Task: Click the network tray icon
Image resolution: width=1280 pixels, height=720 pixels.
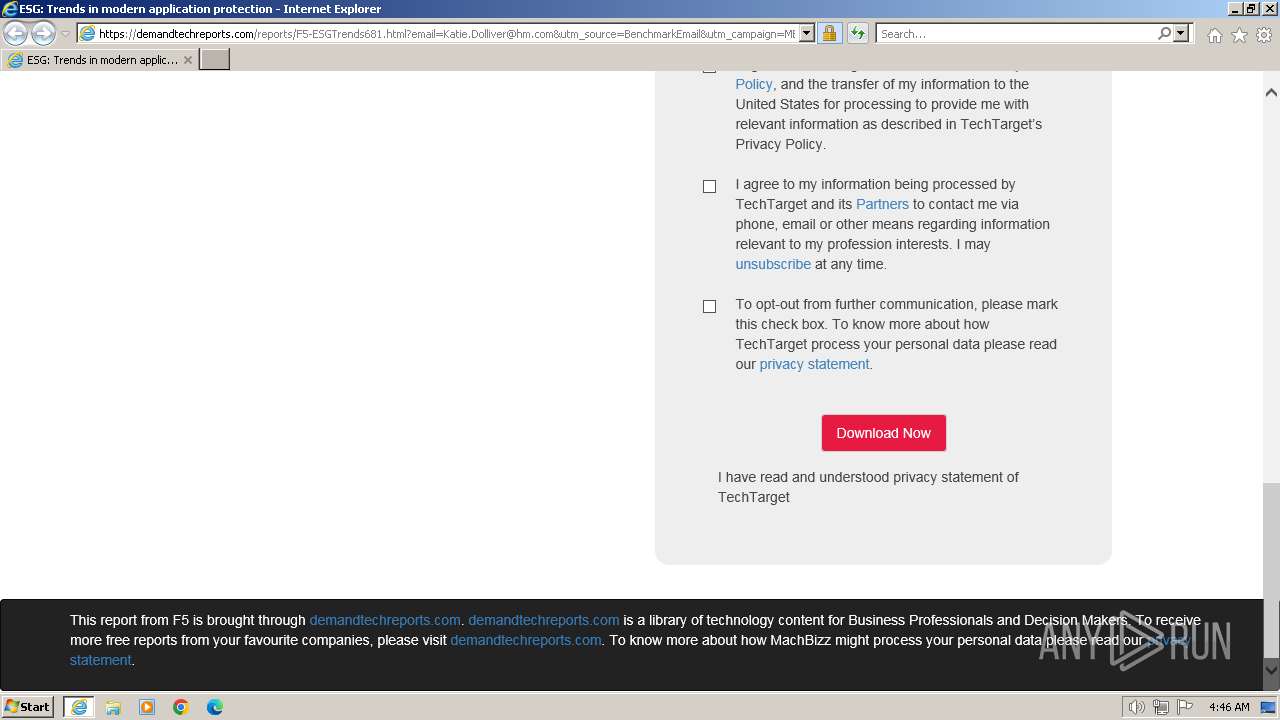Action: (1161, 707)
